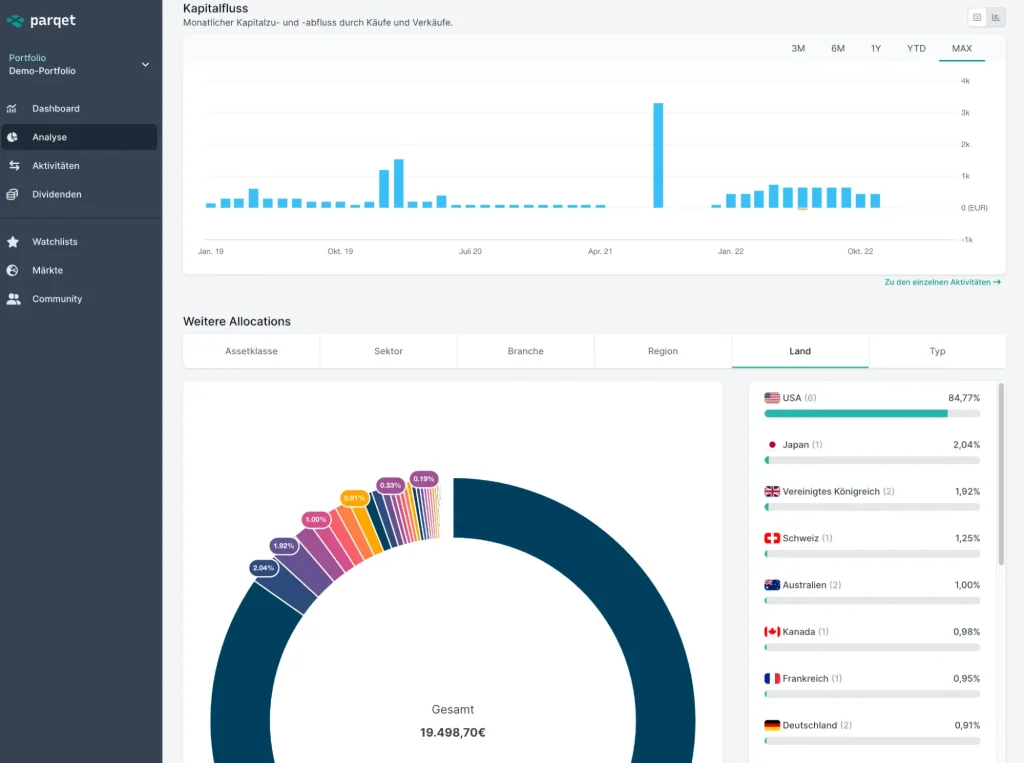Click the USA country entry
Image resolution: width=1024 pixels, height=763 pixels.
791,398
